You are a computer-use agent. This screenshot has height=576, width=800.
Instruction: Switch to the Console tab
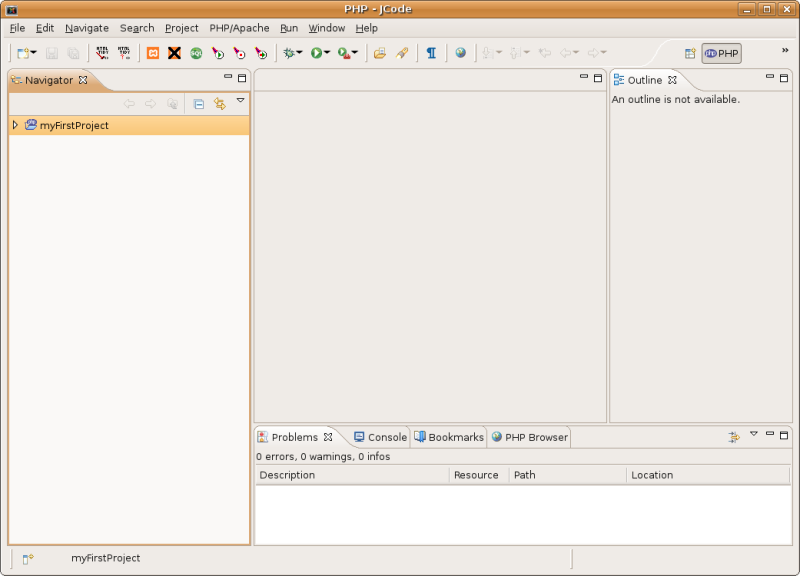coord(380,437)
